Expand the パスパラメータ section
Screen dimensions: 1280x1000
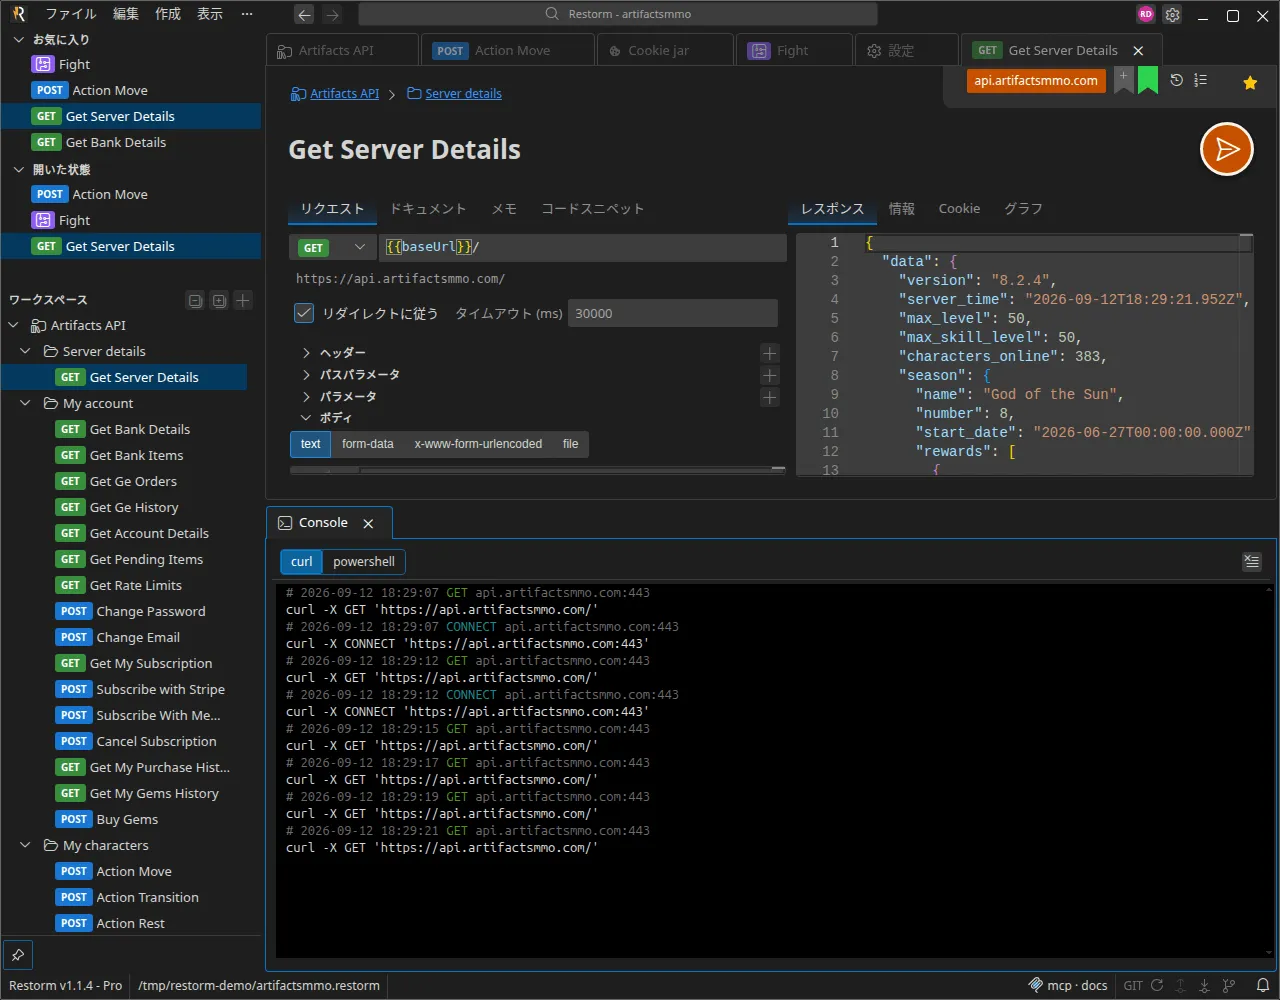click(x=306, y=375)
